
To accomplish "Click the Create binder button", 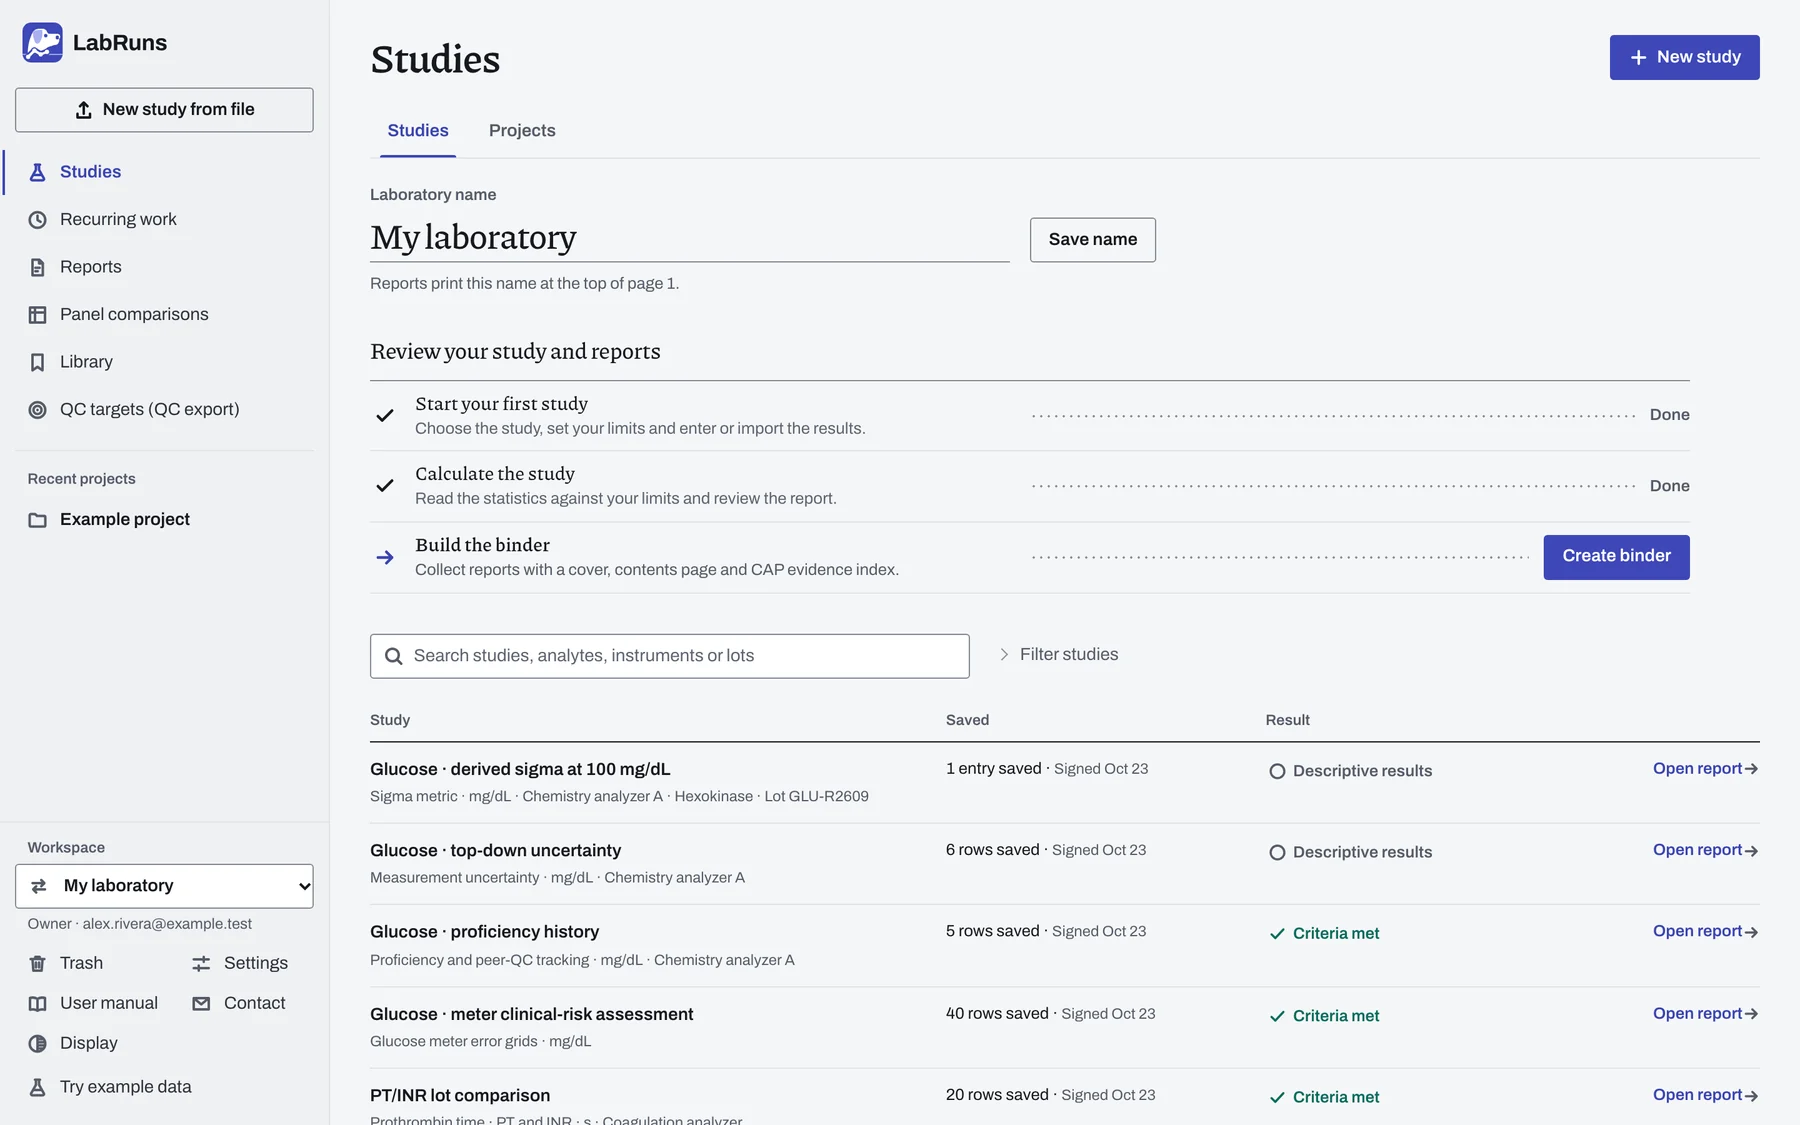I will point(1616,557).
